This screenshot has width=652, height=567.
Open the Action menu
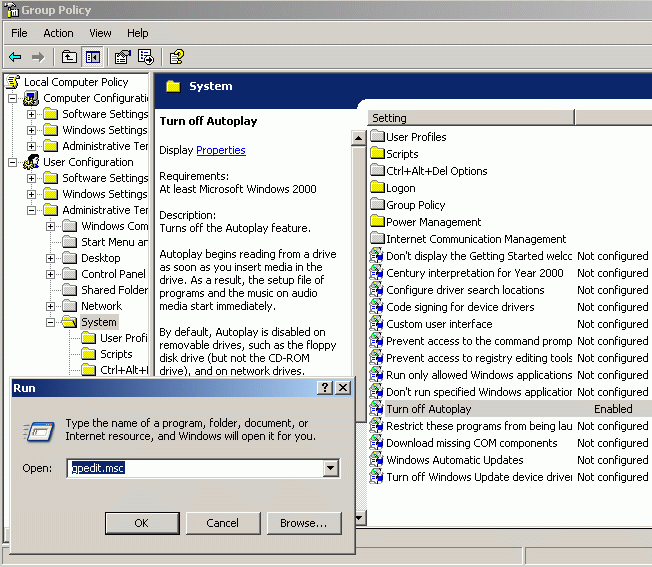coord(58,33)
